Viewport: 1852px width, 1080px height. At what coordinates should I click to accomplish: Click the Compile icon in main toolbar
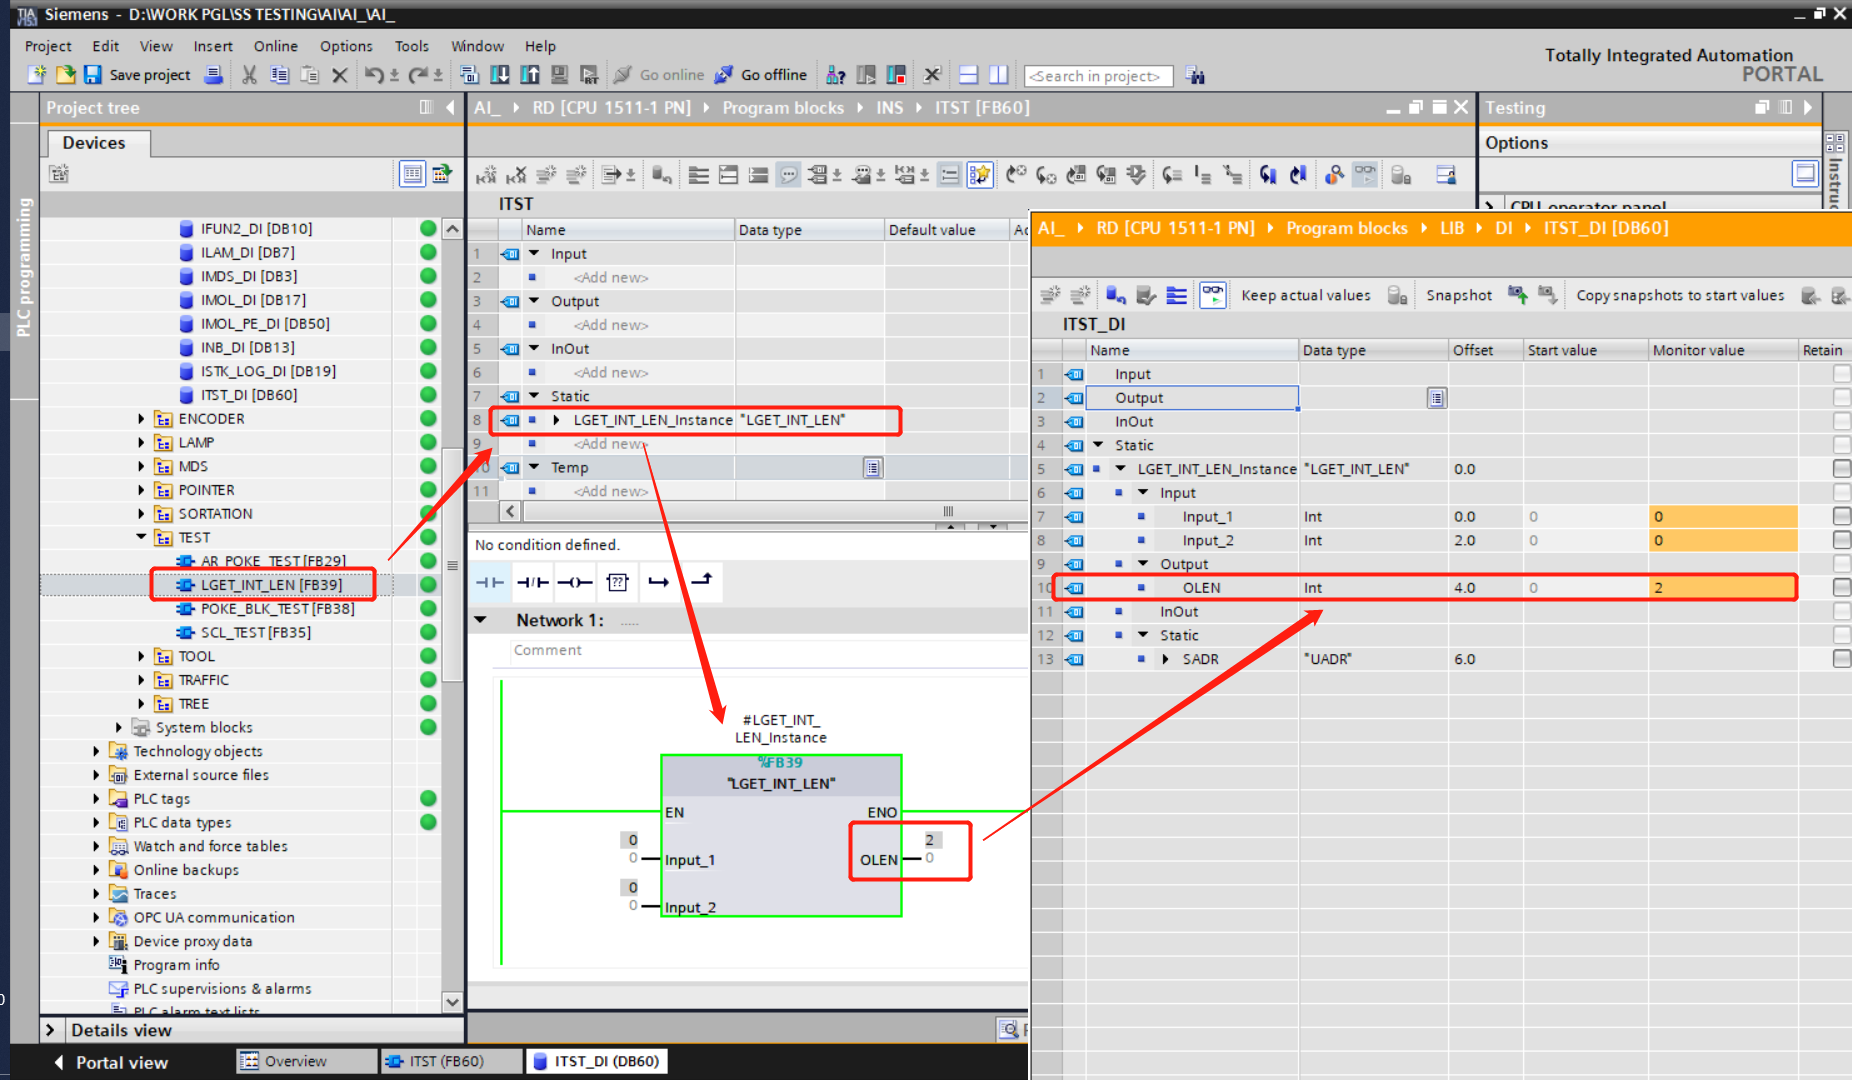pos(469,75)
